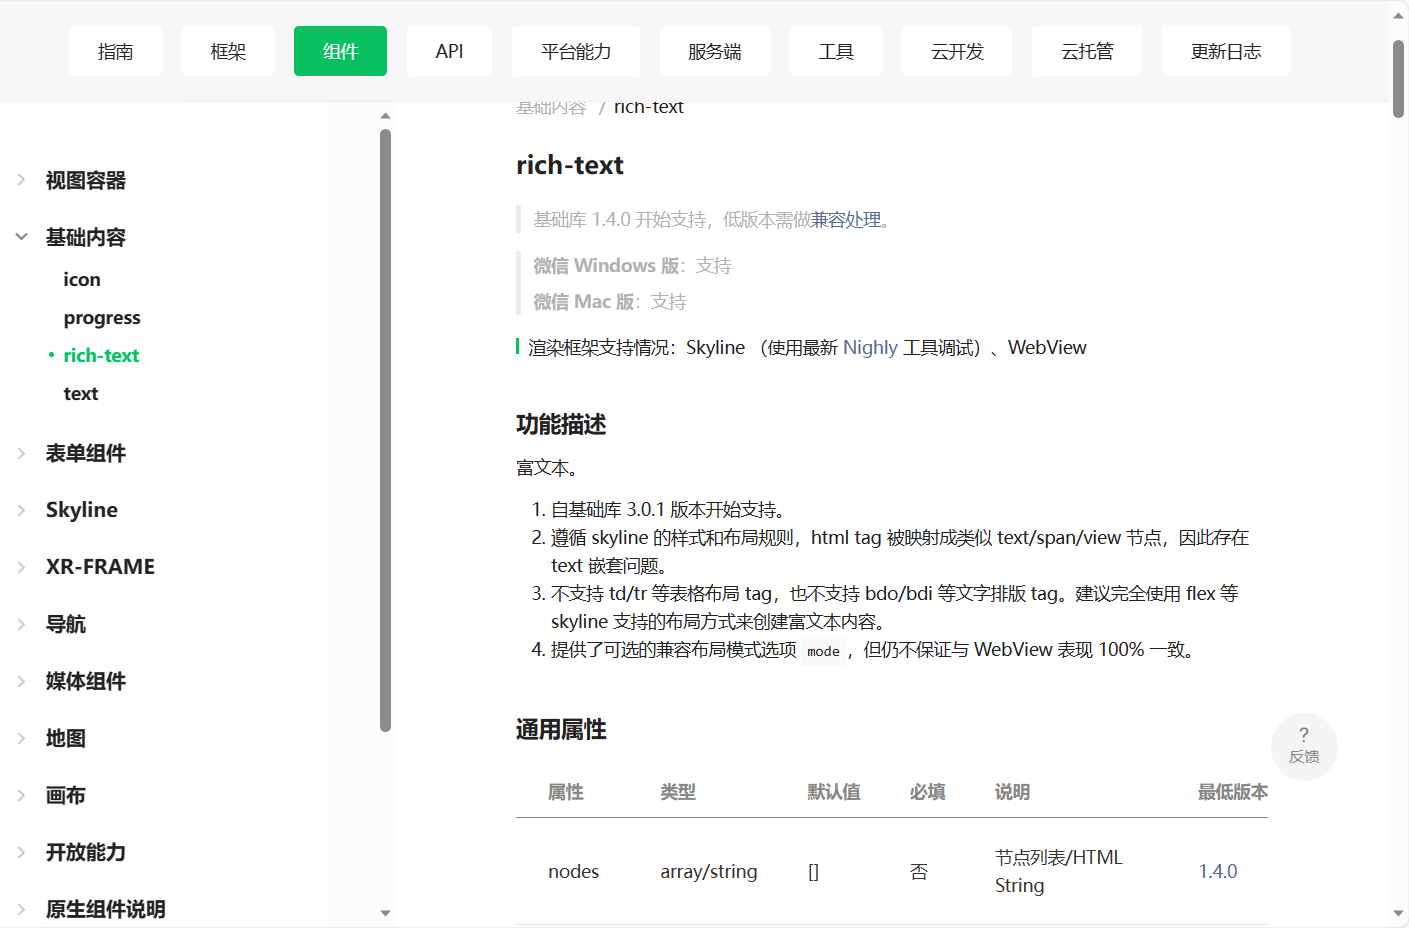Click the sidebar scroll-up arrow
The image size is (1409, 928).
[385, 116]
